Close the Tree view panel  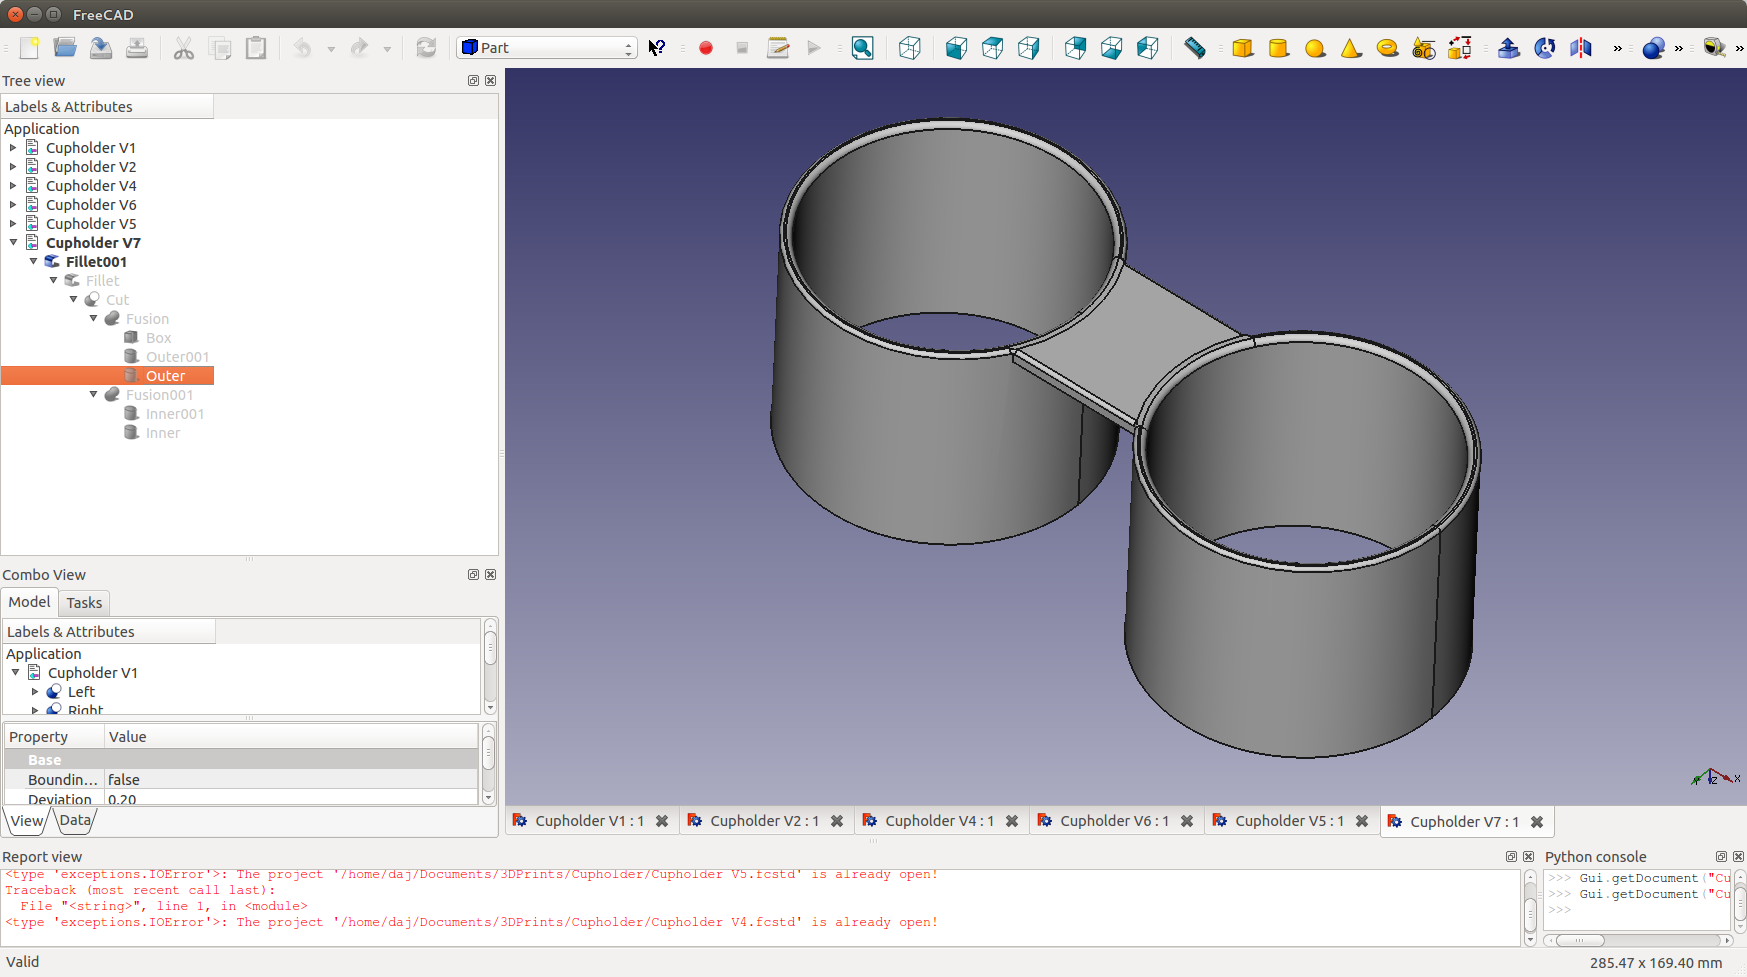click(490, 81)
